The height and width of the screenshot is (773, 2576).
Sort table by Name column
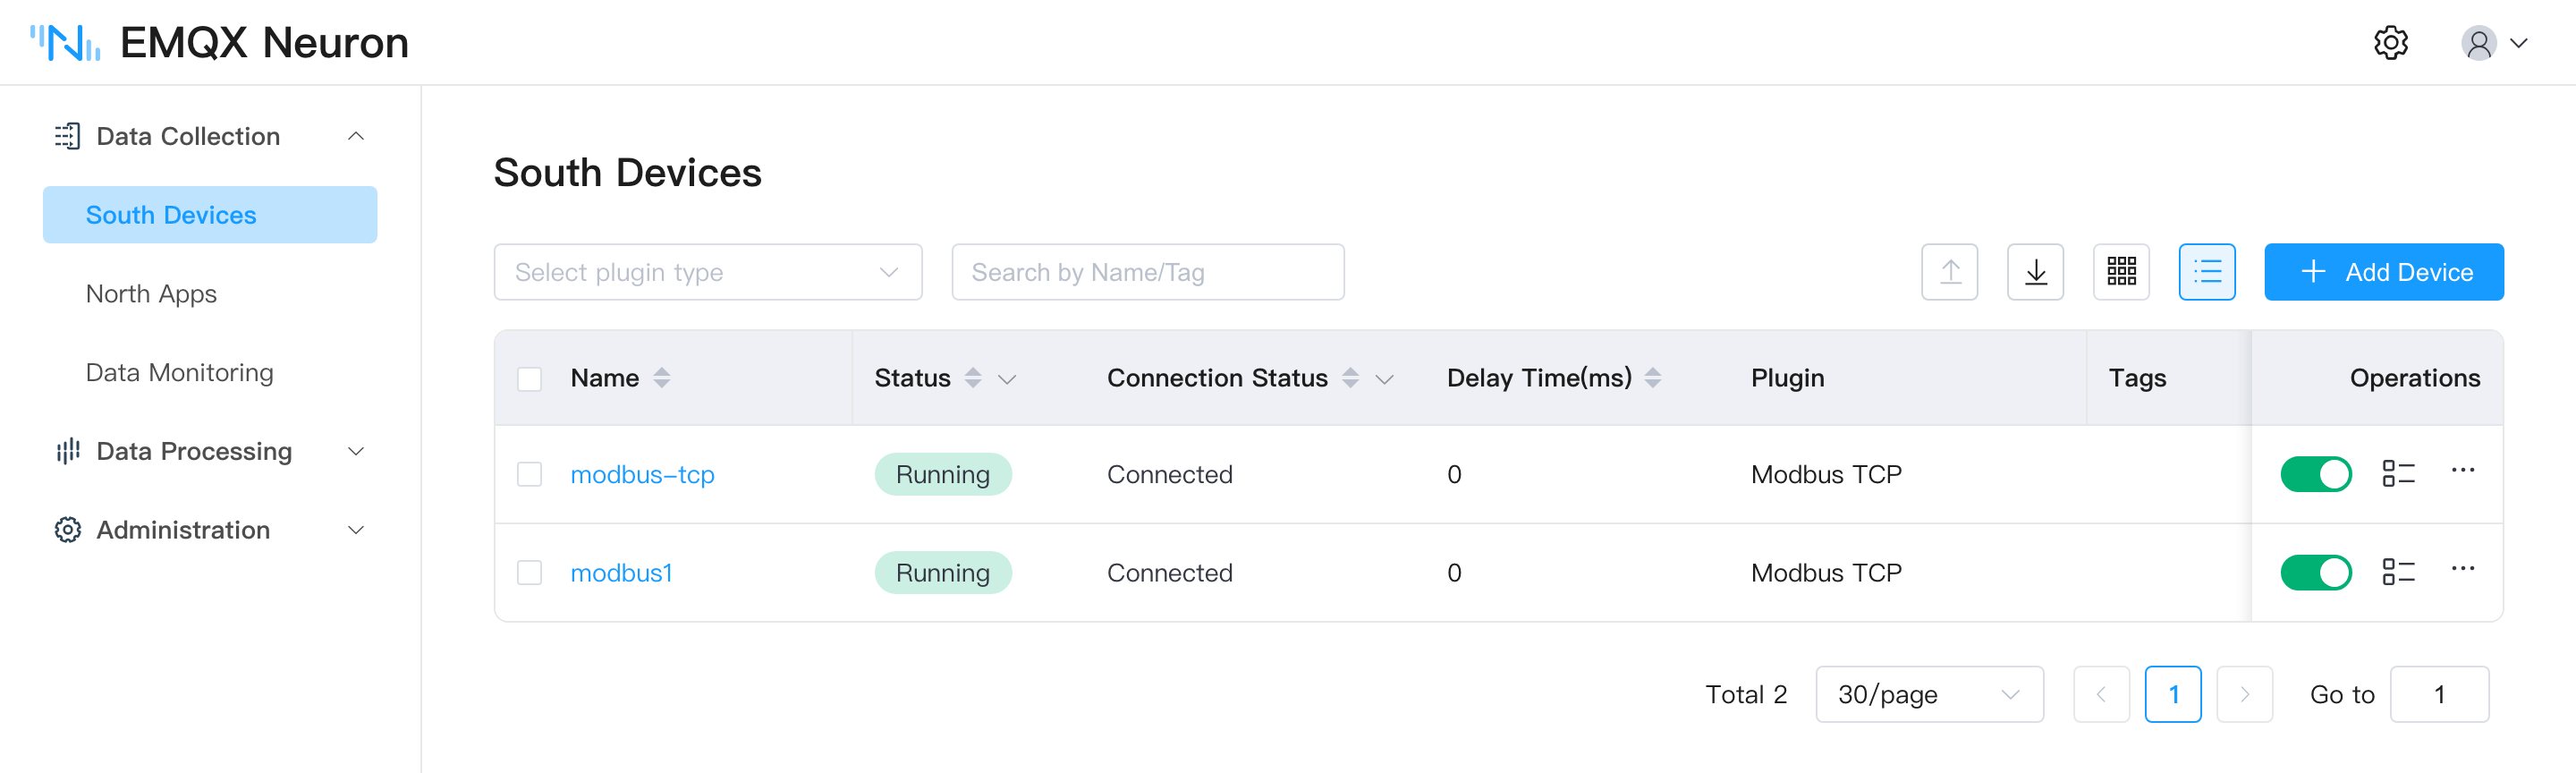661,378
